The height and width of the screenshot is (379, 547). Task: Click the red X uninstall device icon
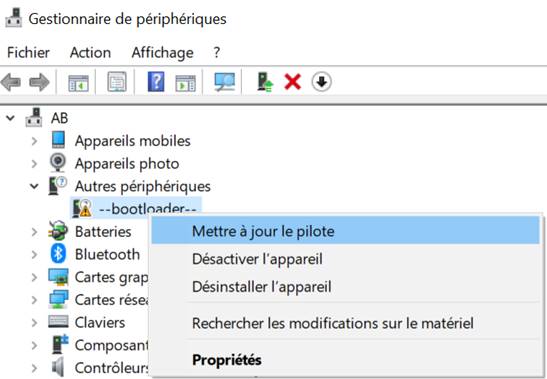click(x=292, y=82)
